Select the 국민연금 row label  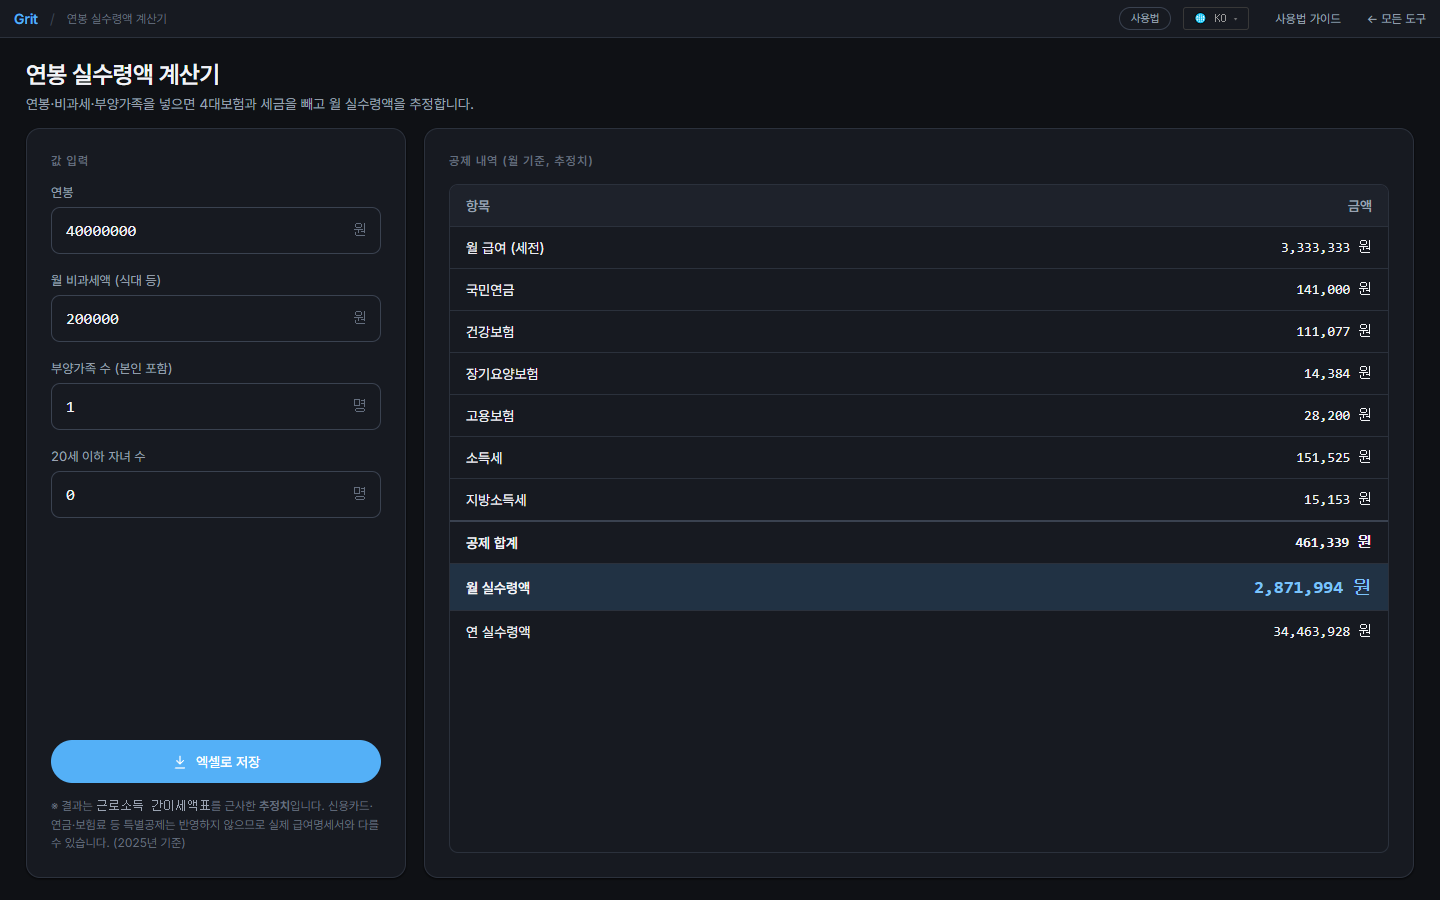490,290
